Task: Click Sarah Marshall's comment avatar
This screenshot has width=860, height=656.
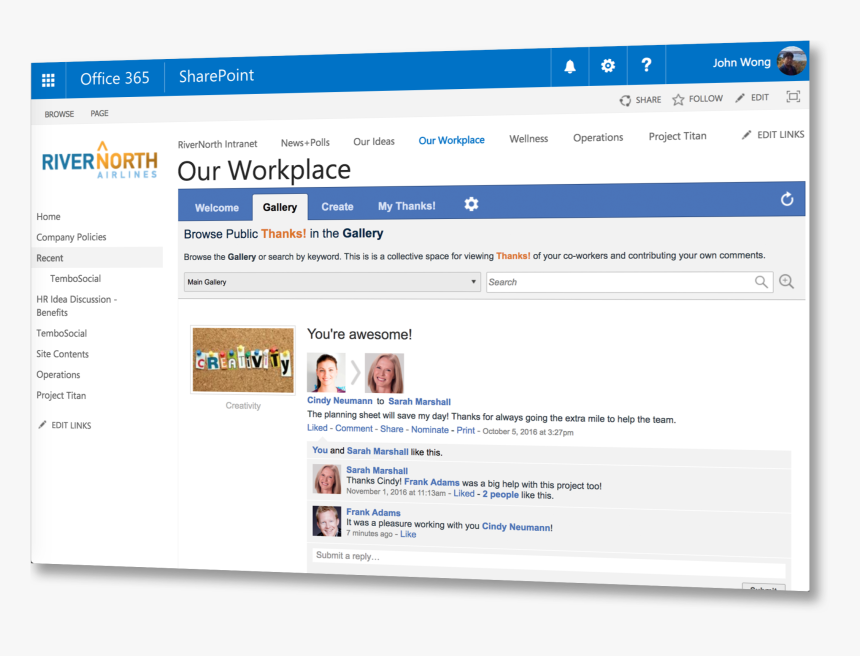Action: 327,479
